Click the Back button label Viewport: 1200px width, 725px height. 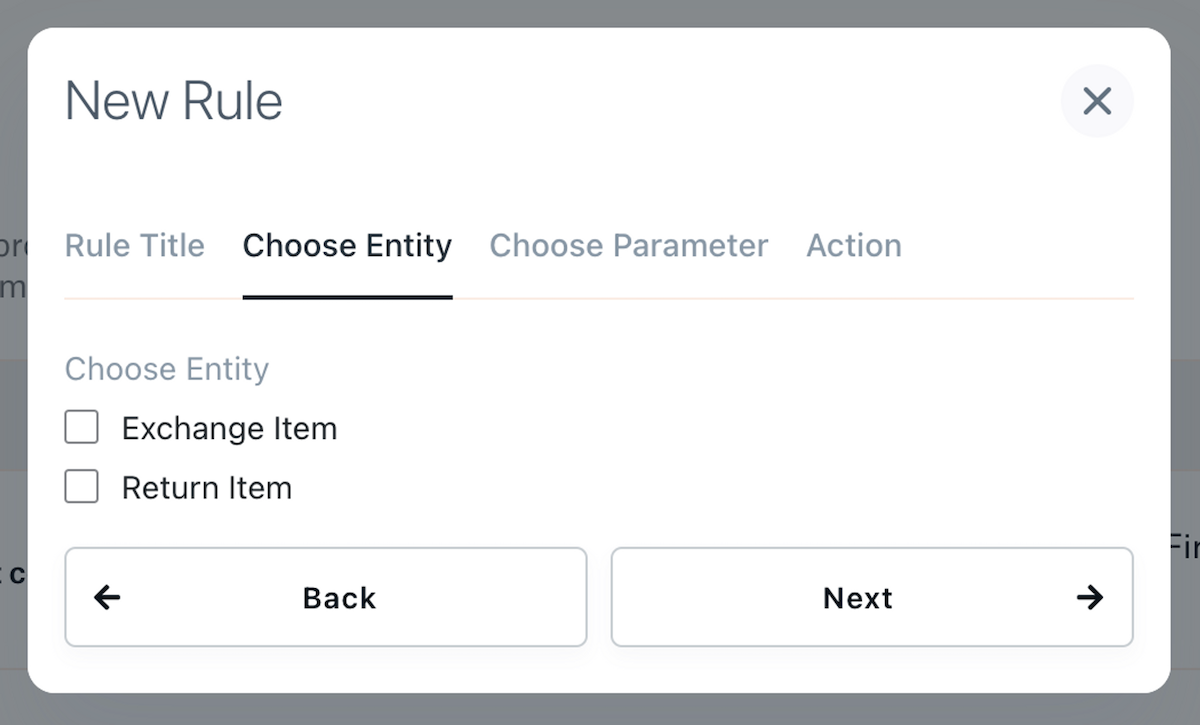click(339, 598)
